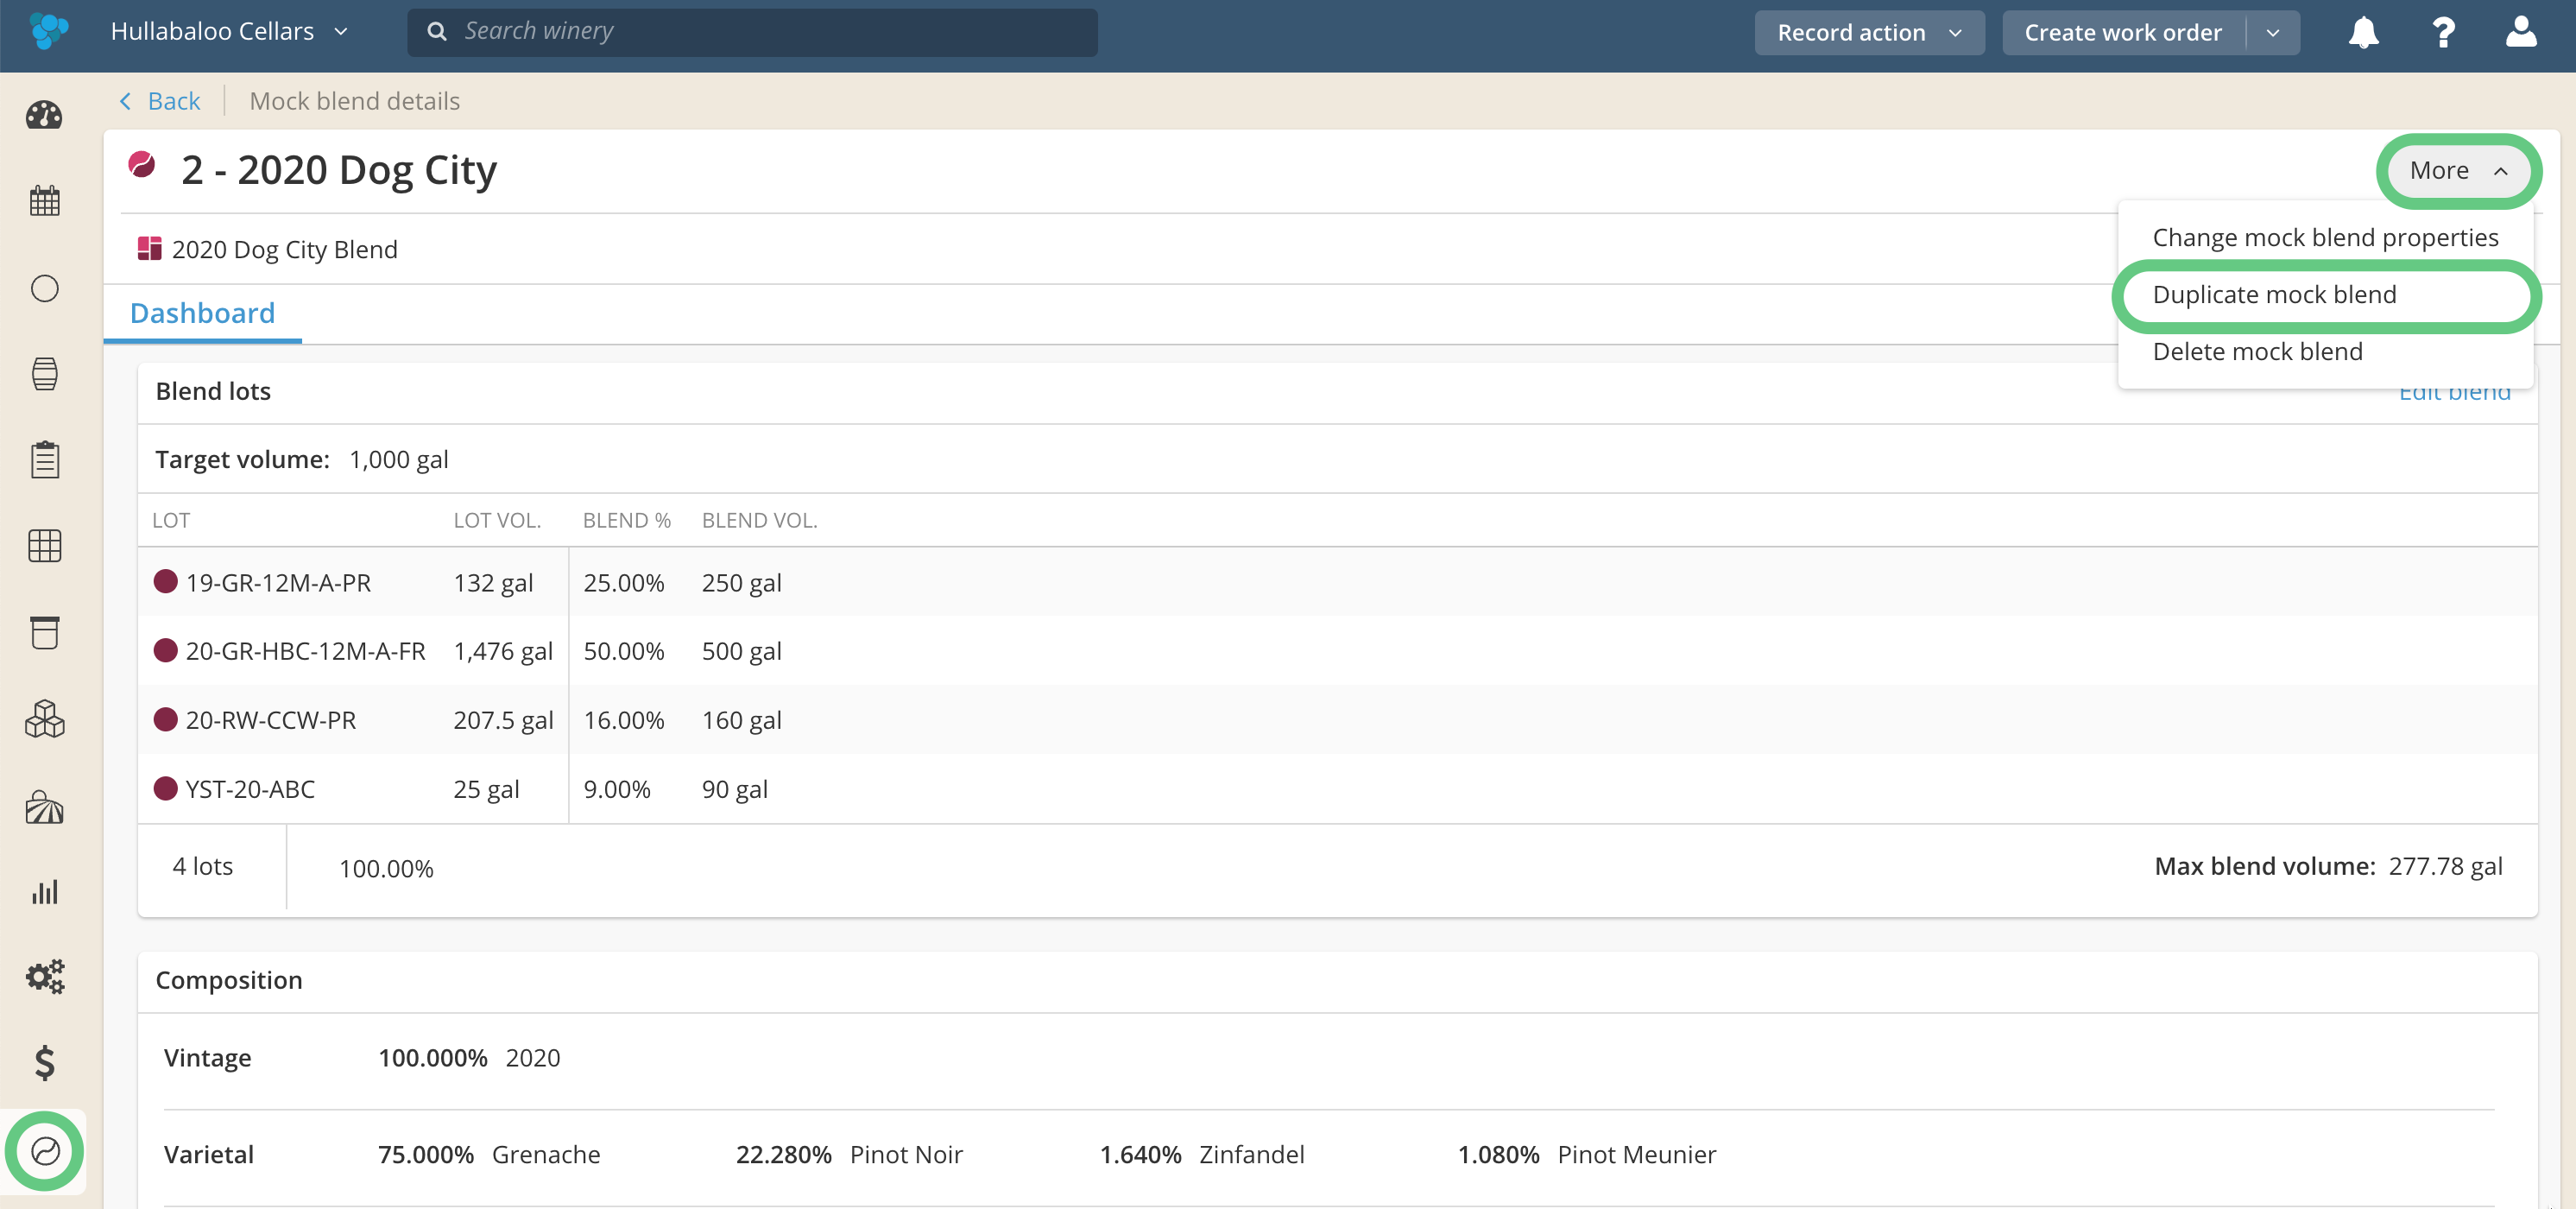Click the 1.640% Zinfandel entry
The image size is (2576, 1209).
click(1202, 1154)
